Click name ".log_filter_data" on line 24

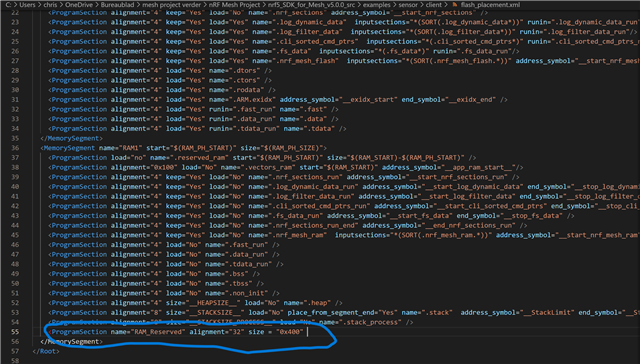309,32
